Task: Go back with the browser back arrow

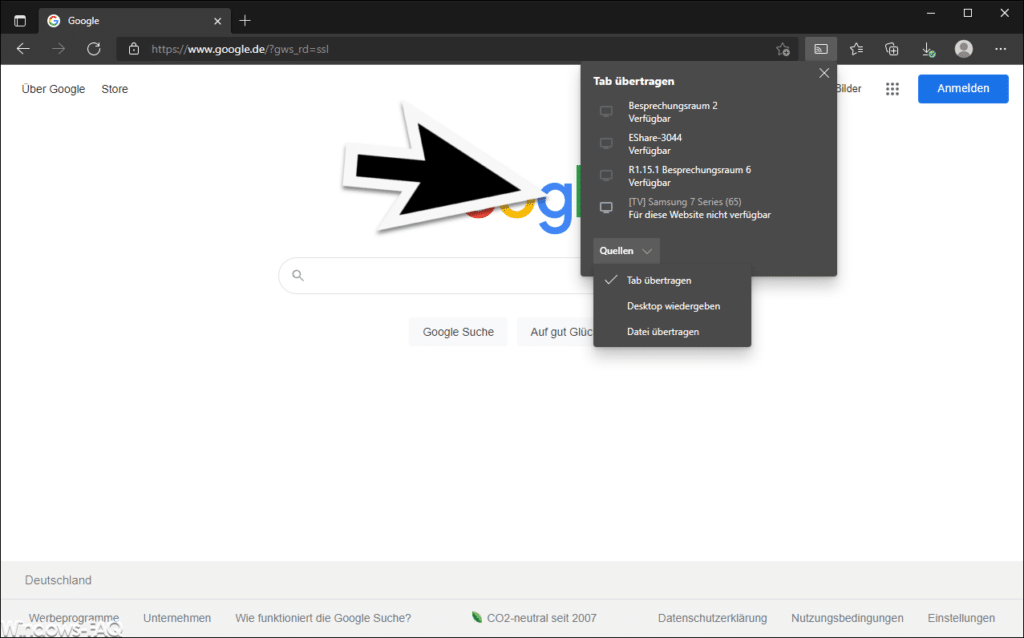Action: click(24, 49)
